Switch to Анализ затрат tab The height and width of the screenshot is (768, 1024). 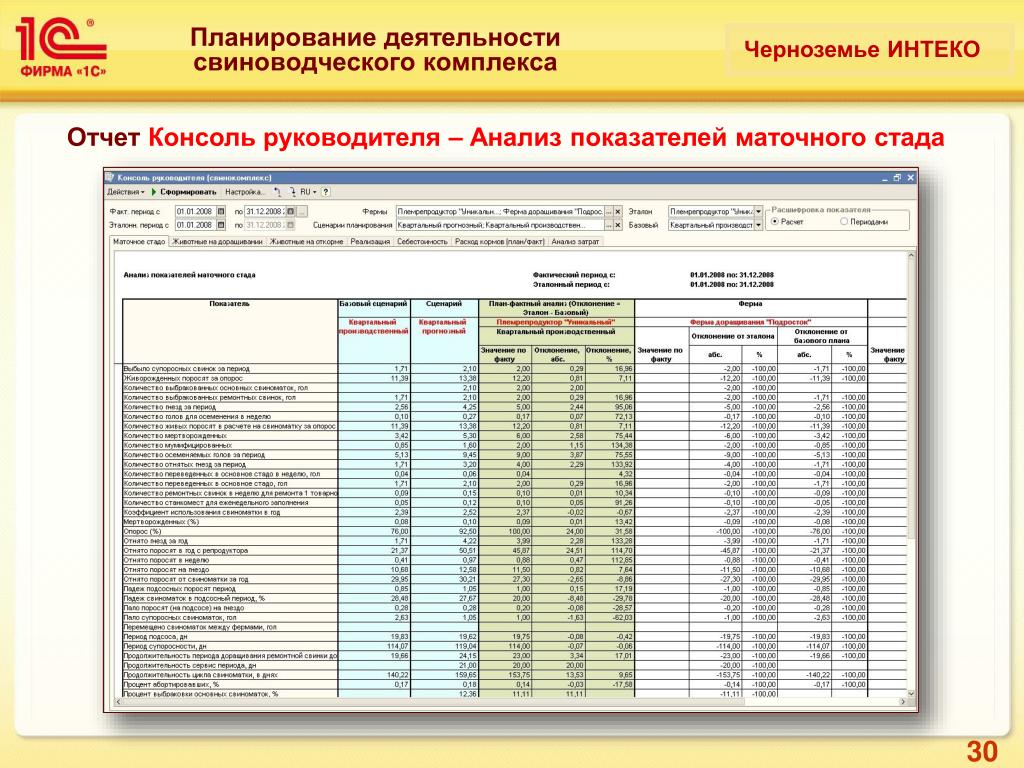pos(575,242)
